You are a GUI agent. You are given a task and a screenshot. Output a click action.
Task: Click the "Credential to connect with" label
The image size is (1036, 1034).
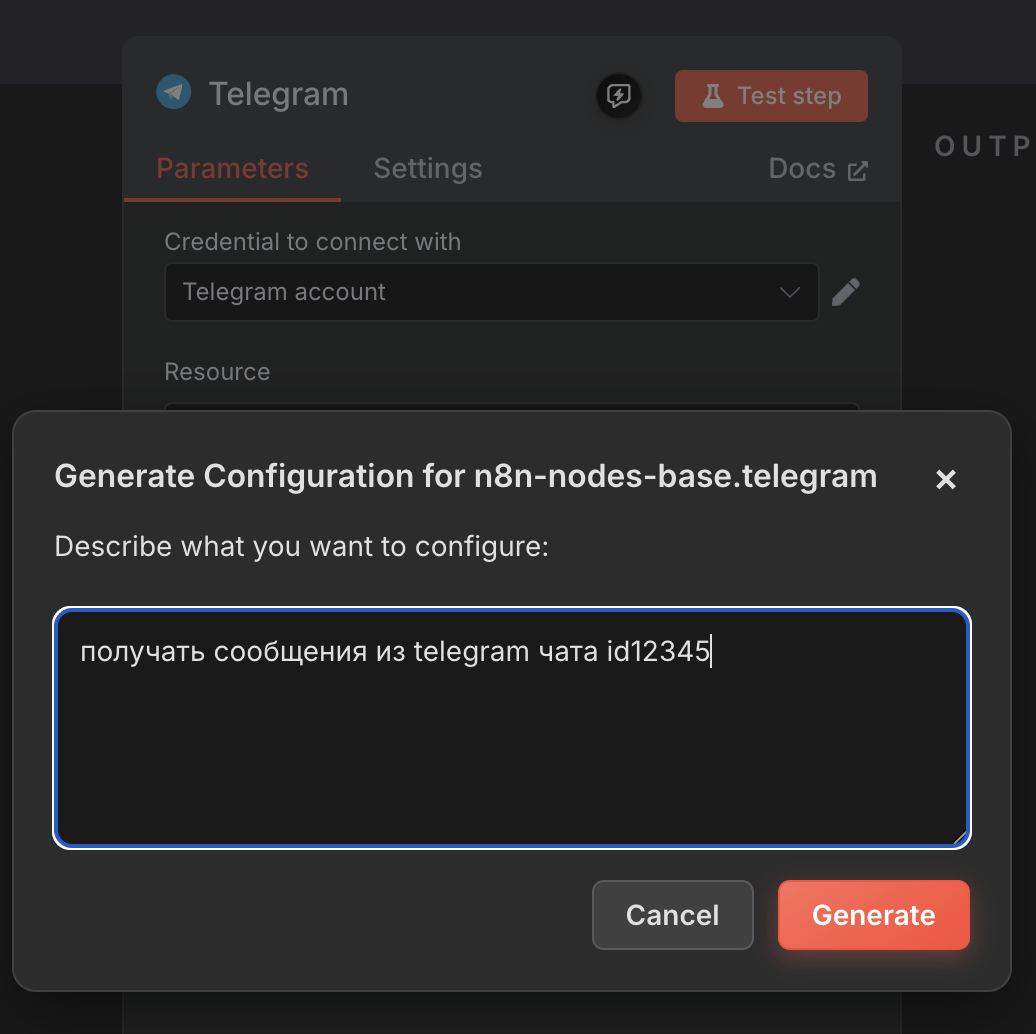[x=312, y=242]
